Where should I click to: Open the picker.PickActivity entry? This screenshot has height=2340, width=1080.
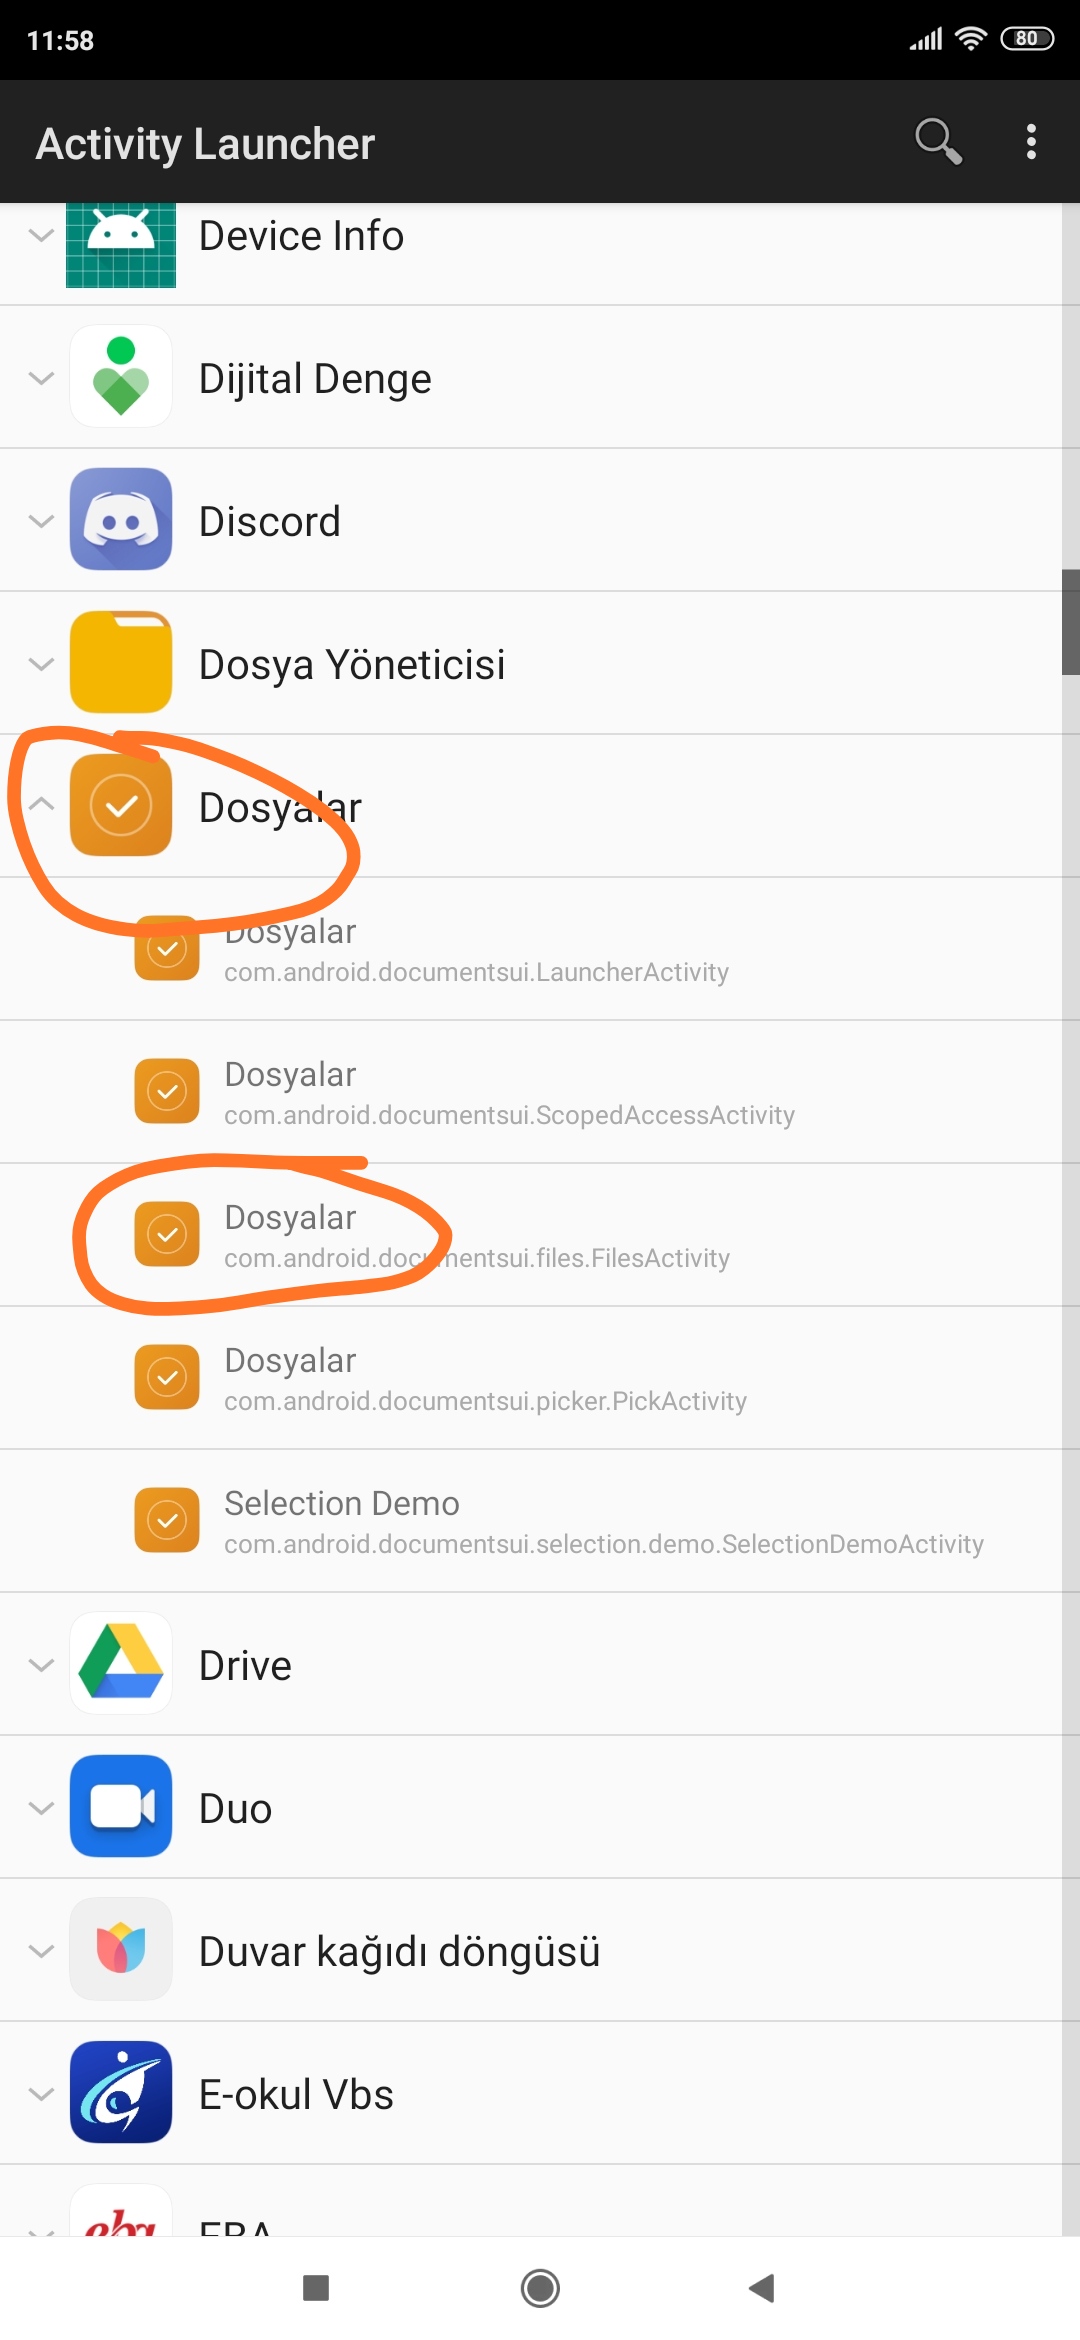(485, 1379)
